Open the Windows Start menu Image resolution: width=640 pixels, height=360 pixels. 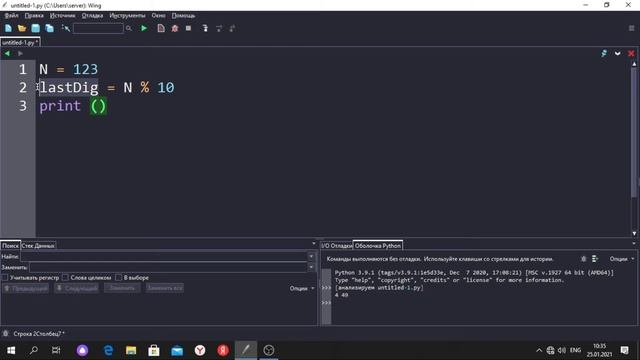tap(11, 350)
